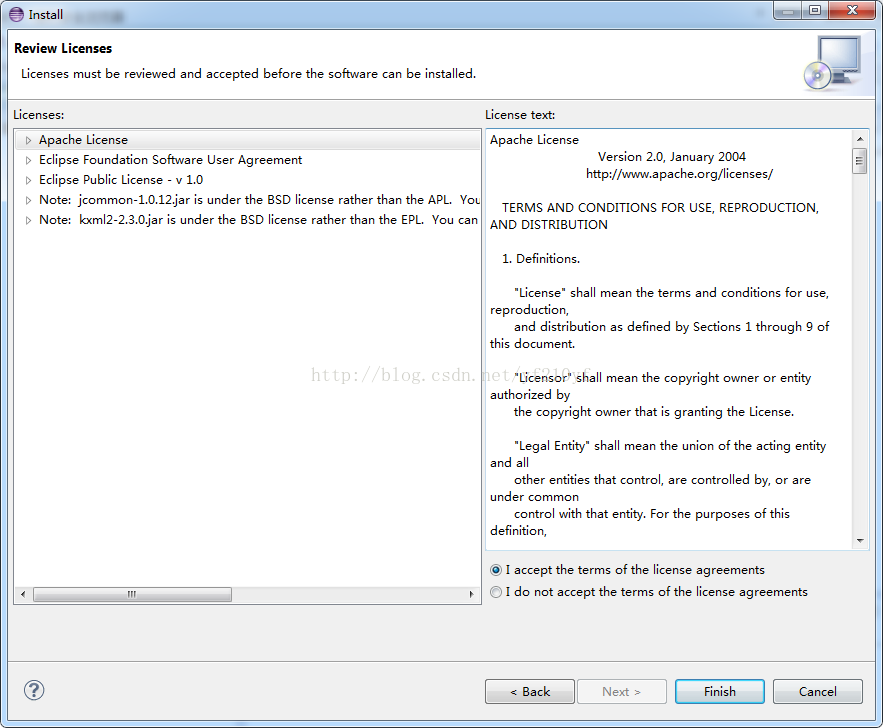Maximize the Install window

click(x=815, y=10)
